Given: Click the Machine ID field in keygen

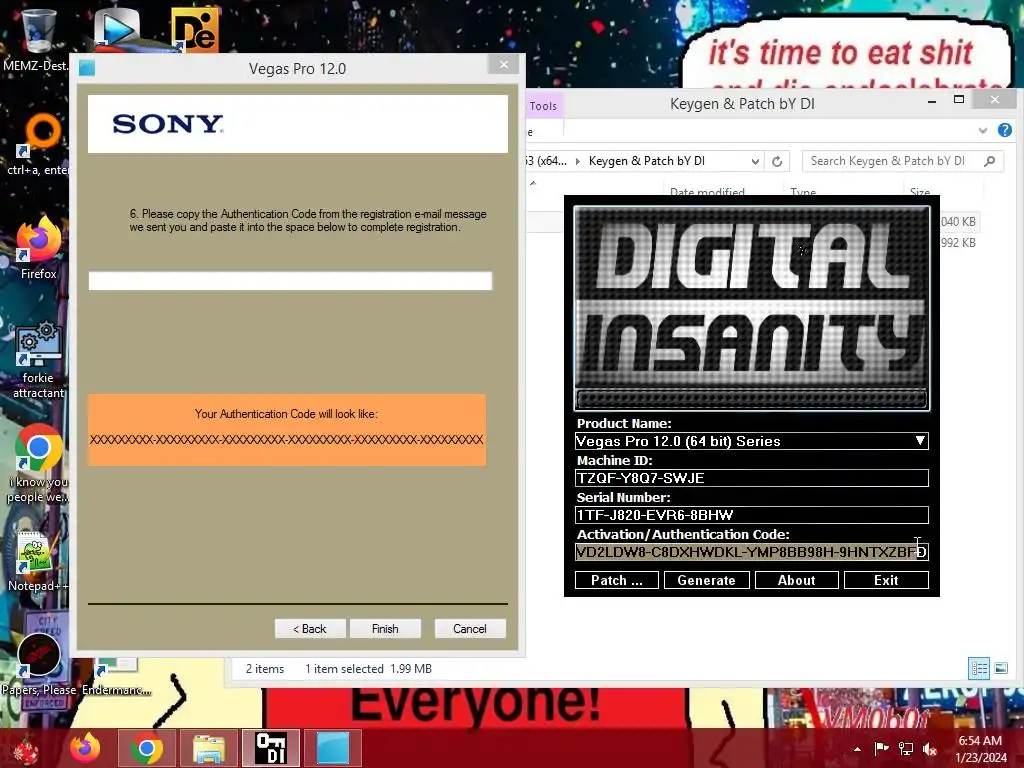Looking at the screenshot, I should tap(751, 478).
